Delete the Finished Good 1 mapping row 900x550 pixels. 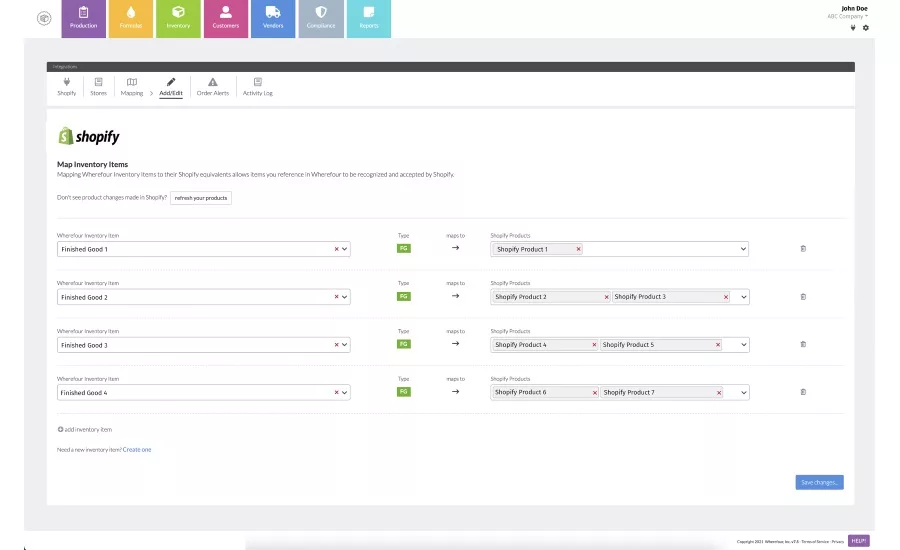pos(803,249)
